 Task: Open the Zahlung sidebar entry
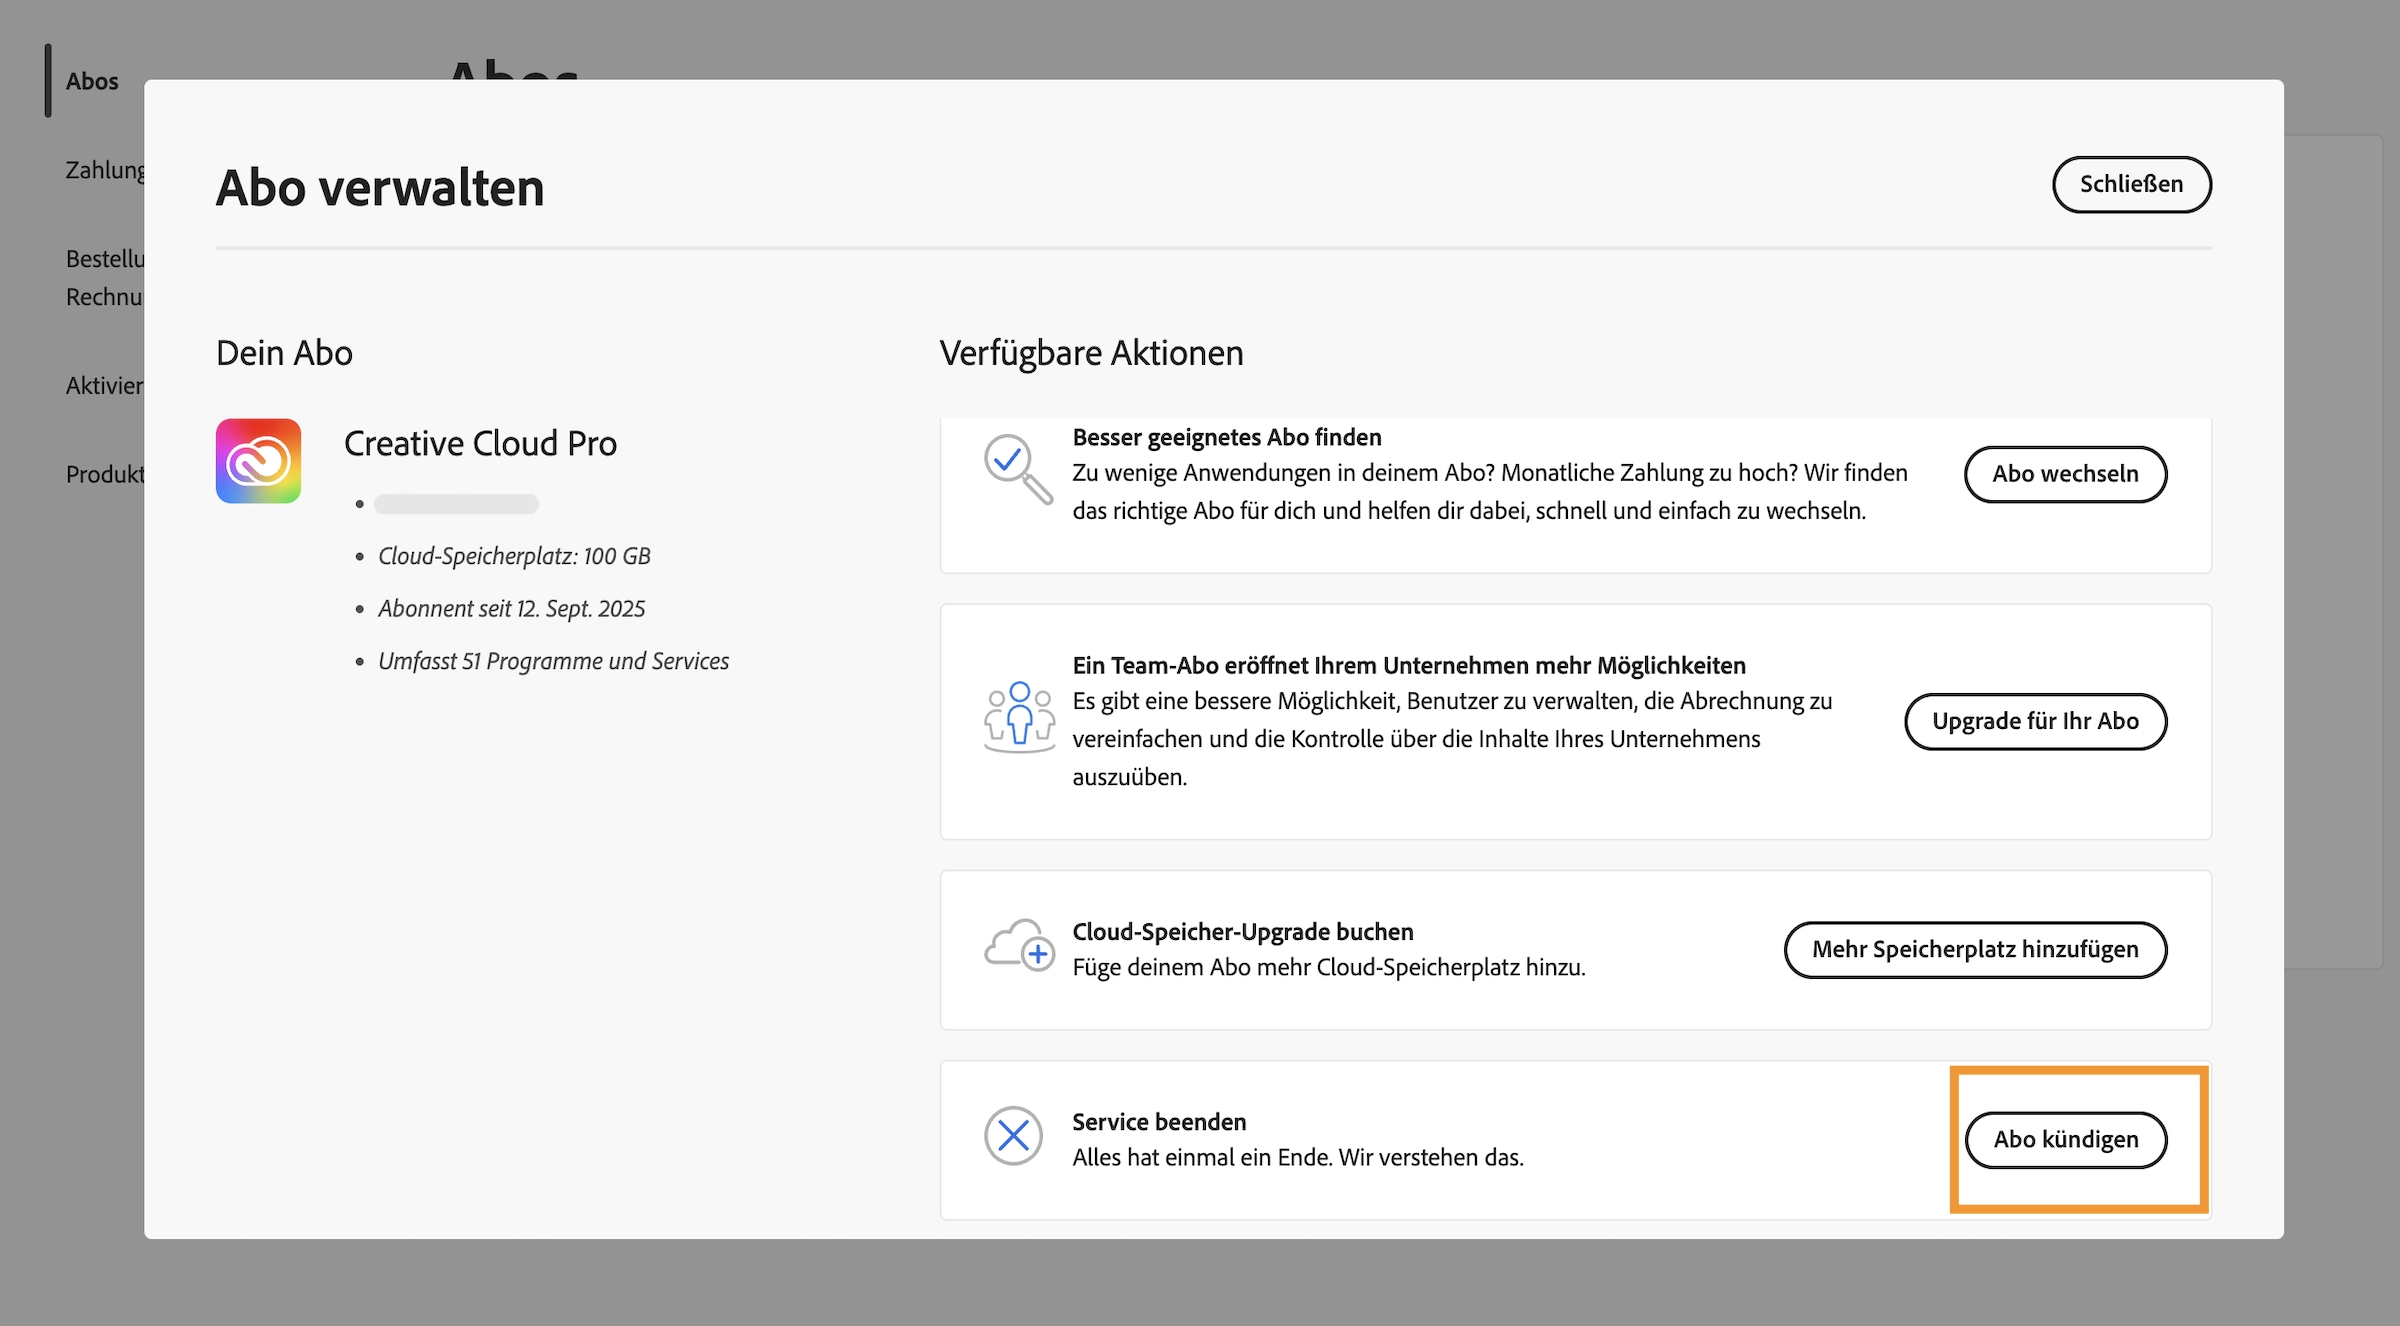click(x=105, y=170)
